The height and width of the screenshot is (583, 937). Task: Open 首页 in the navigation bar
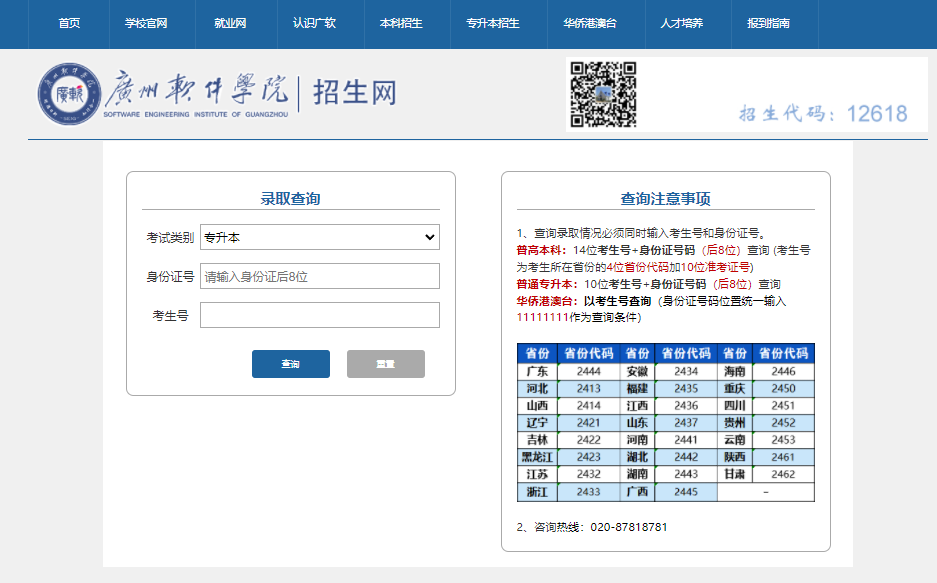(x=69, y=23)
